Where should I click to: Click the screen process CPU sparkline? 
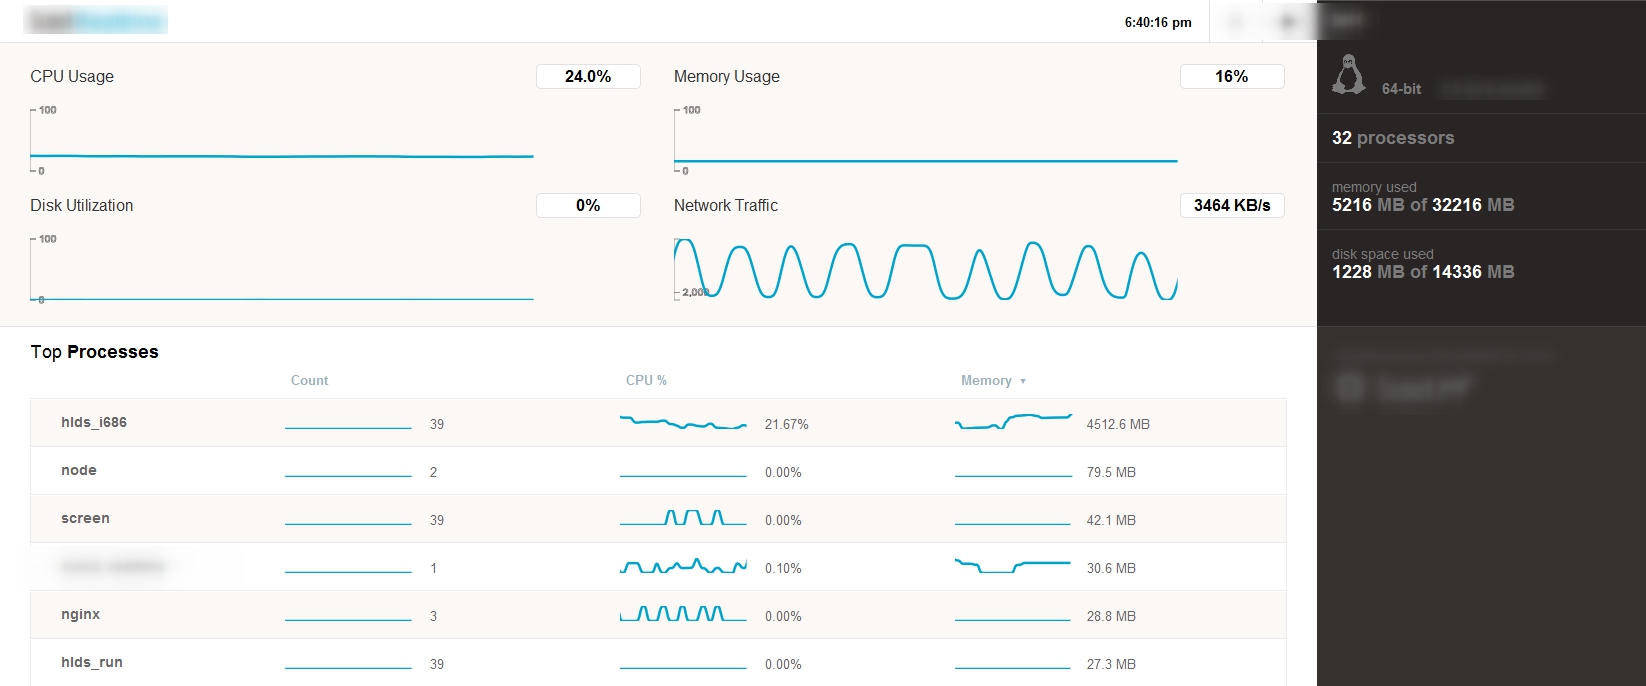coord(683,518)
